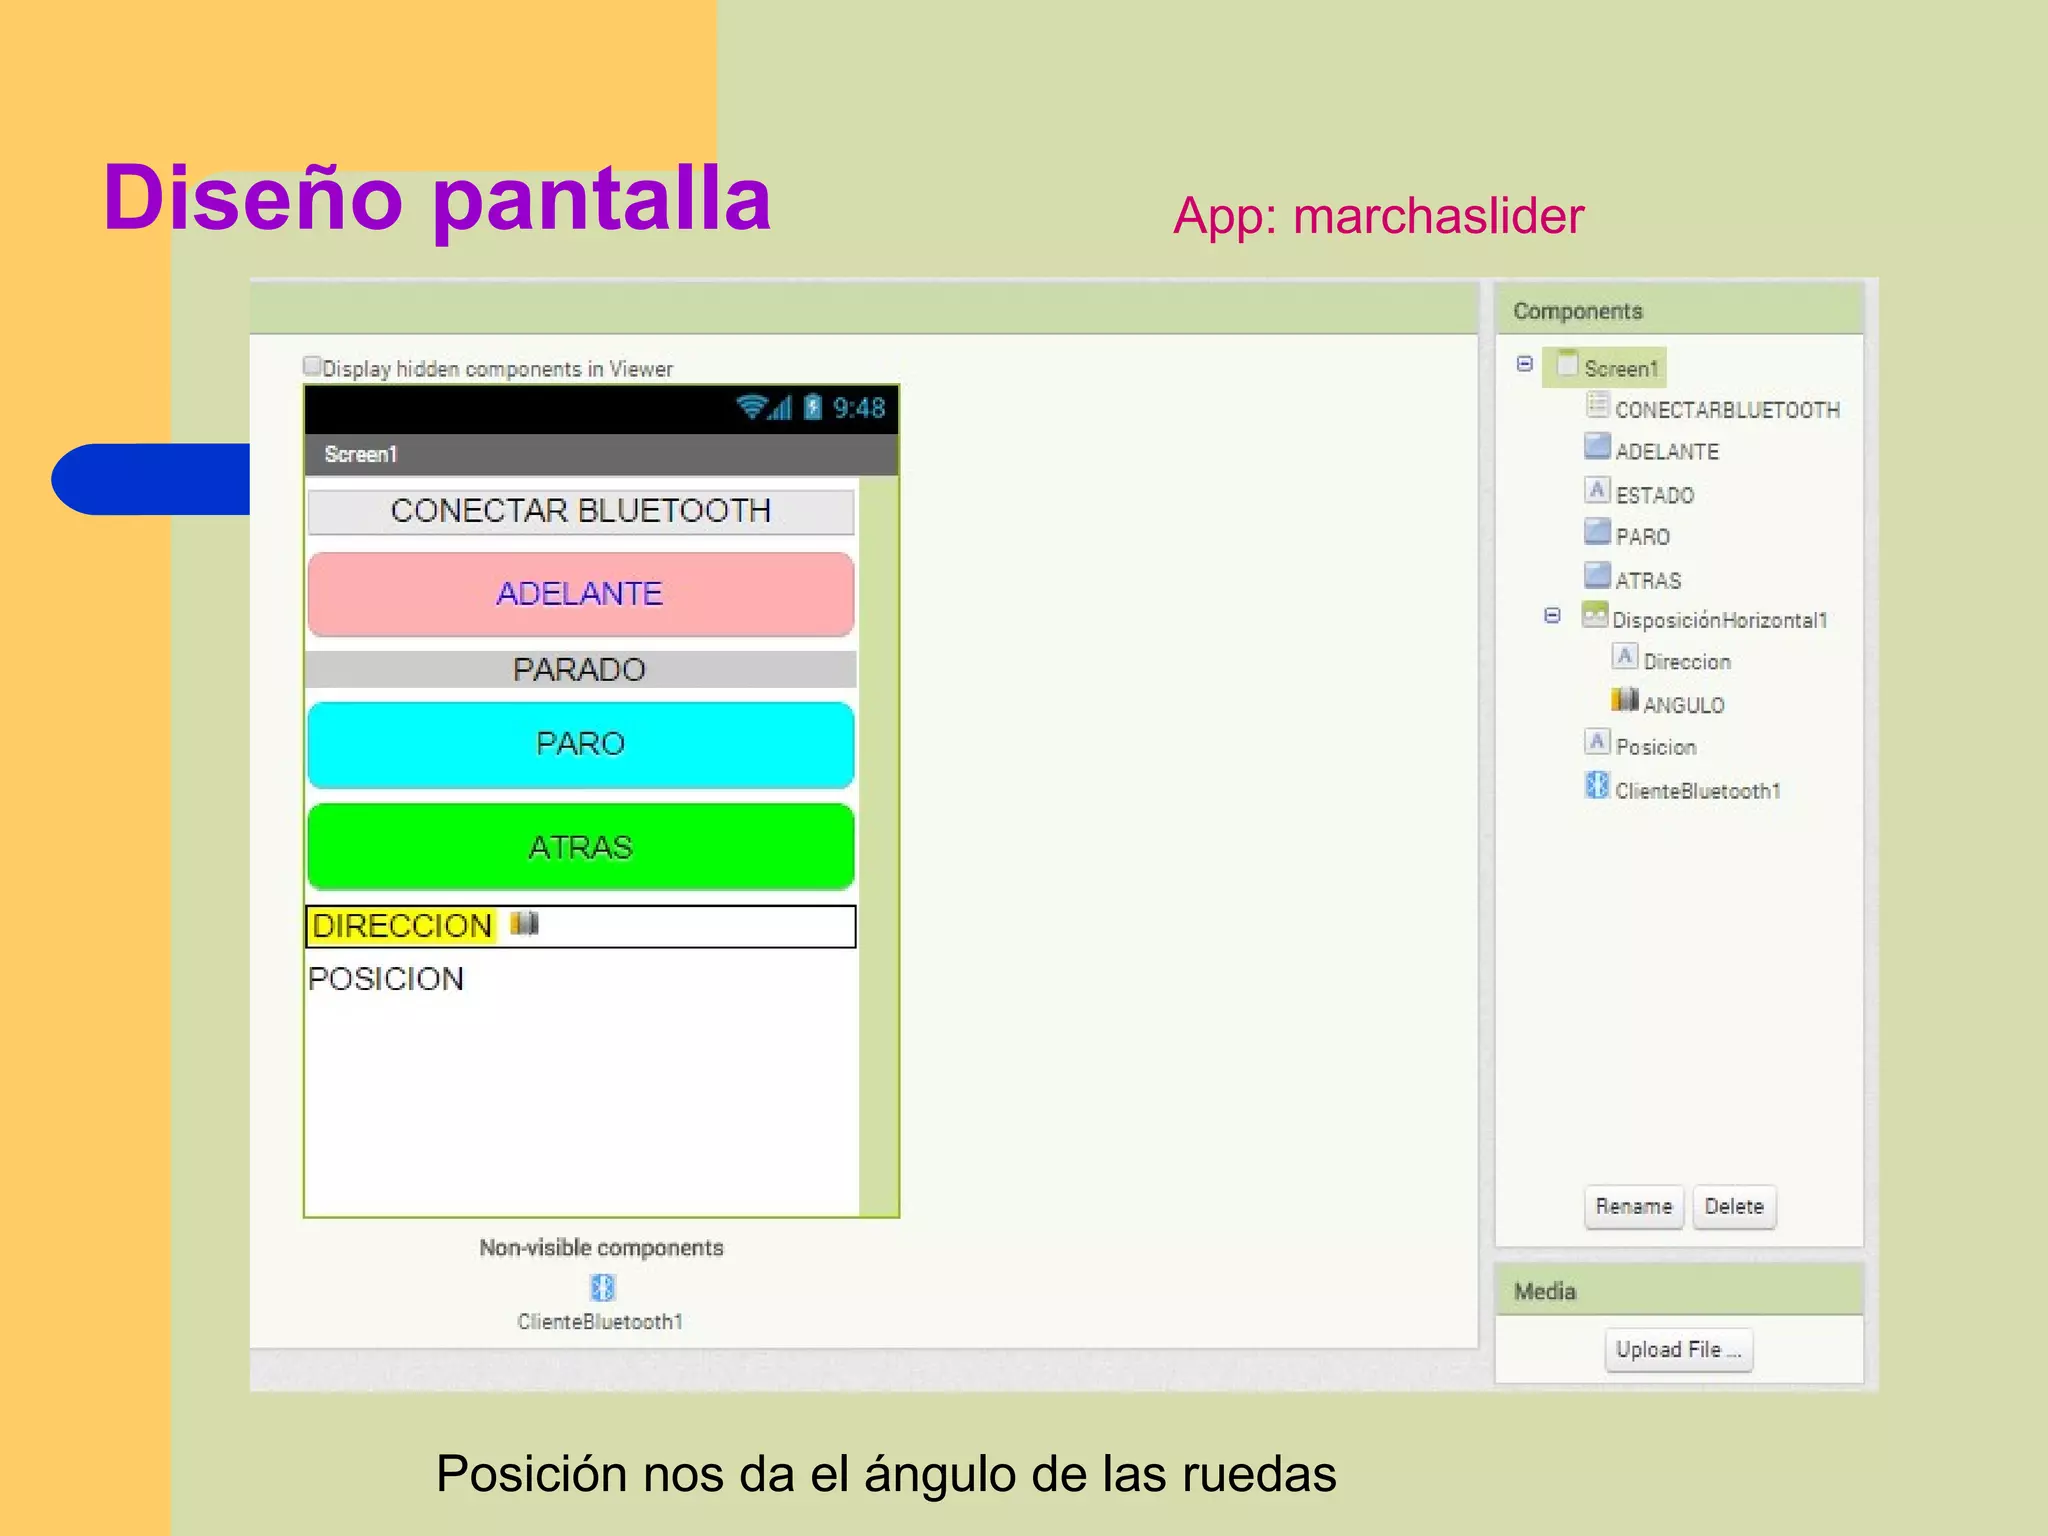Click the Rename button
The height and width of the screenshot is (1536, 2048).
point(1634,1207)
